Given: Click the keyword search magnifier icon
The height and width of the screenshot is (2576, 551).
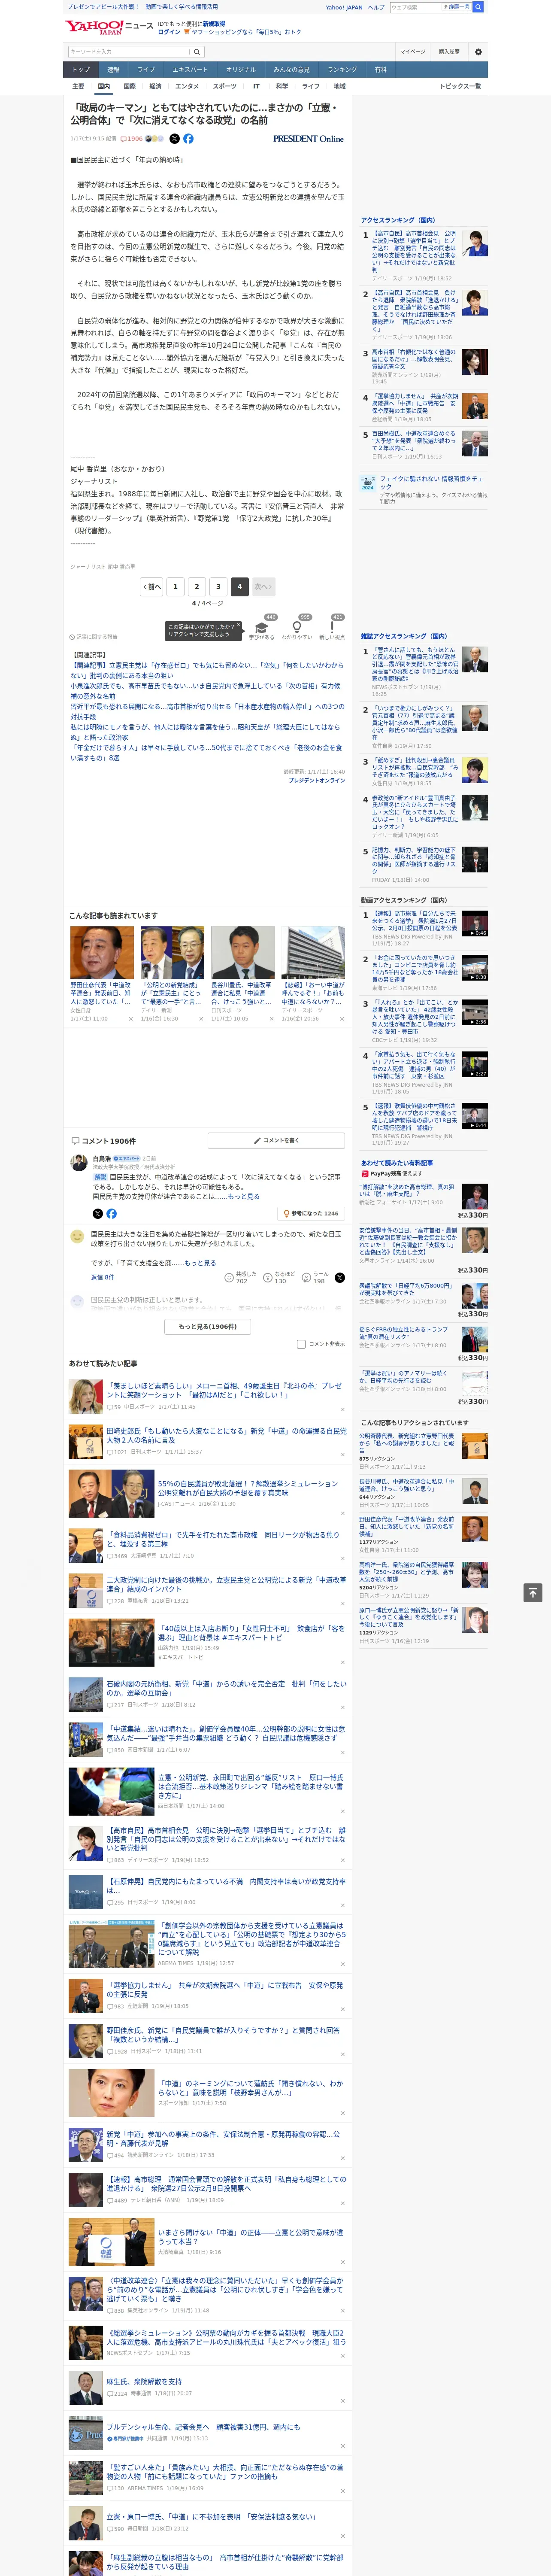Looking at the screenshot, I should (197, 52).
